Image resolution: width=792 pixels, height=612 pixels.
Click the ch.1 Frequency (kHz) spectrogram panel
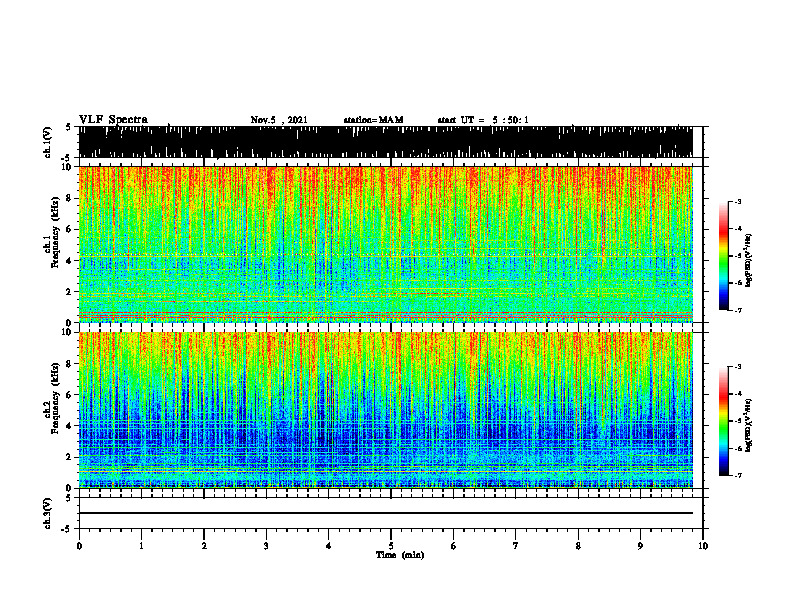coord(385,244)
